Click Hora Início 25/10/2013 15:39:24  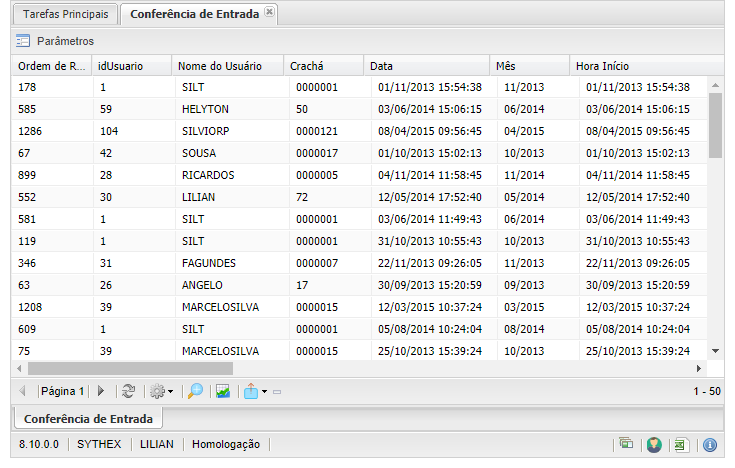pyautogui.click(x=638, y=351)
